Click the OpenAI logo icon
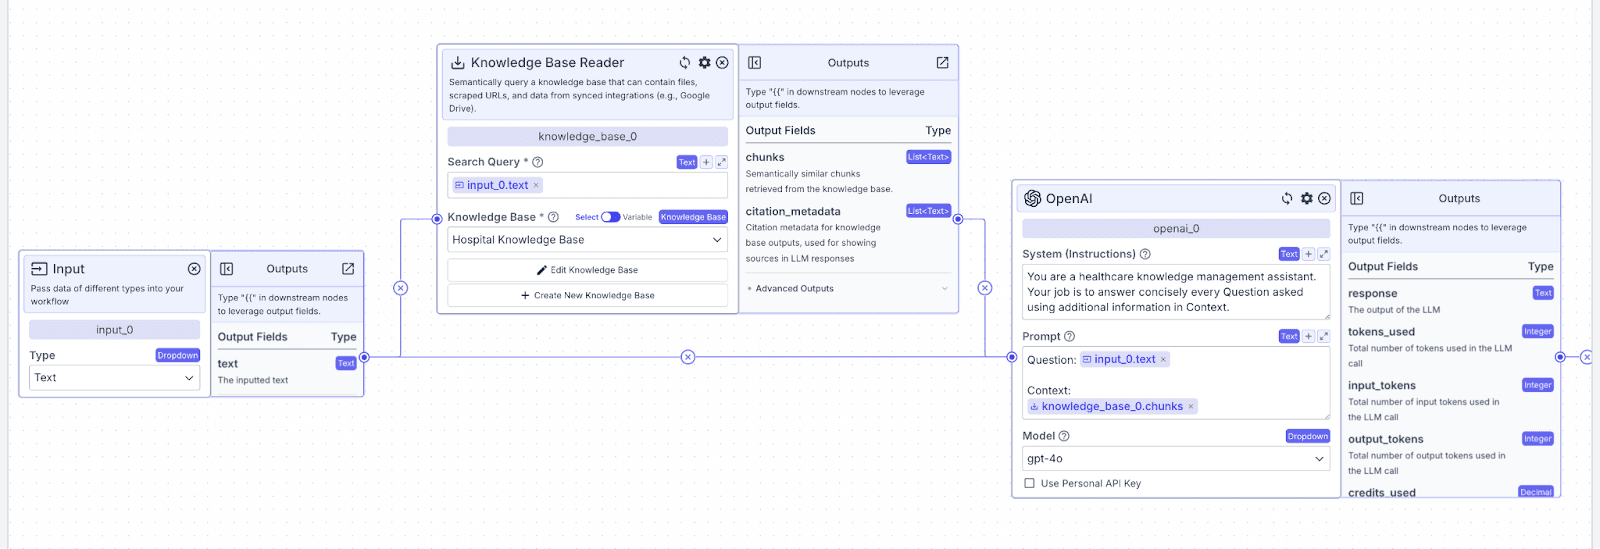The height and width of the screenshot is (549, 1600). point(1033,199)
